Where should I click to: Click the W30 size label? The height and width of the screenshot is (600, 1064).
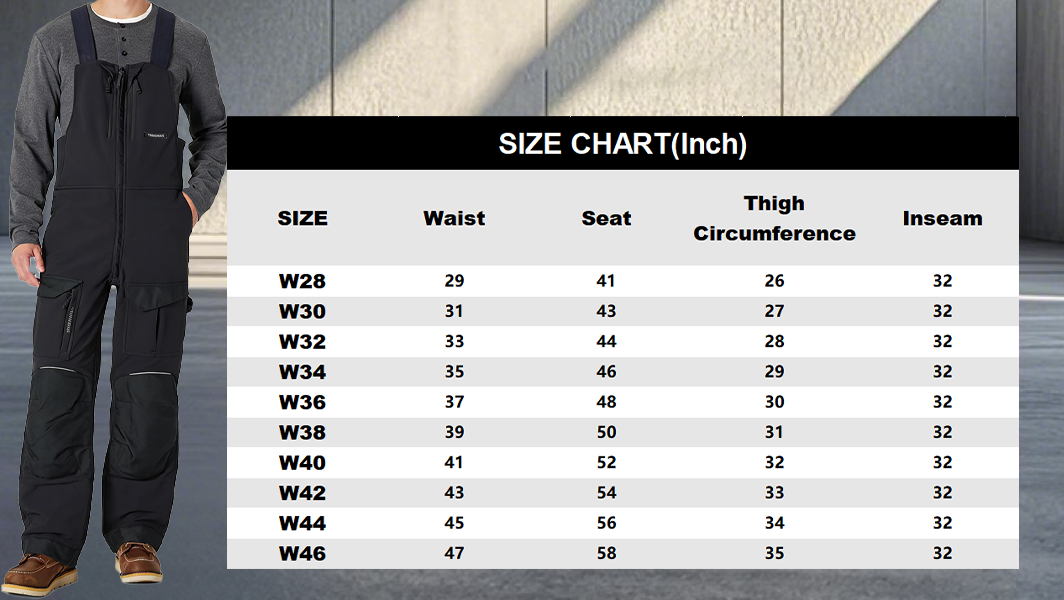[302, 311]
